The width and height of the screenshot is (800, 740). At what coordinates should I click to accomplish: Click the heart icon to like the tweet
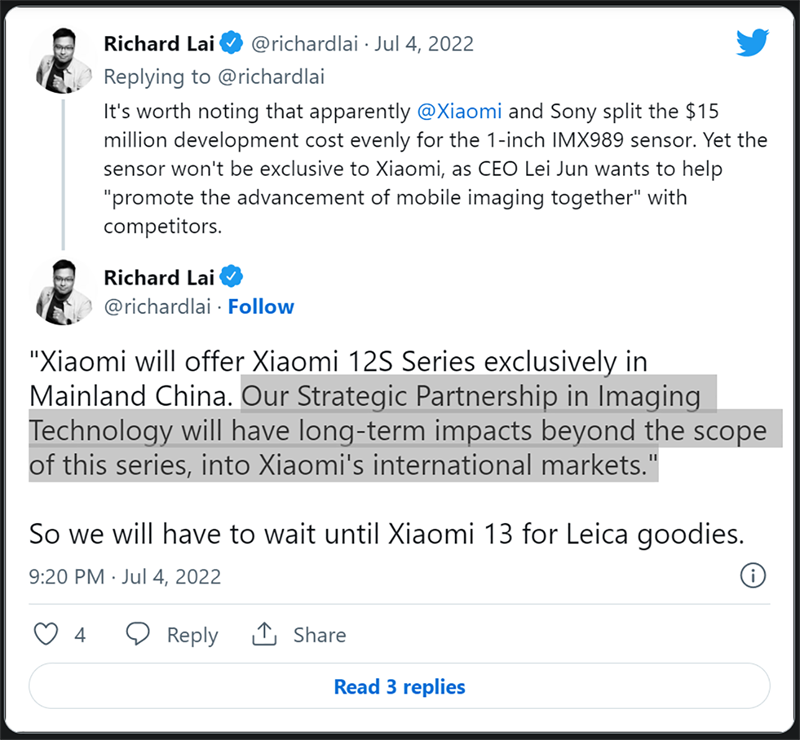[x=45, y=634]
